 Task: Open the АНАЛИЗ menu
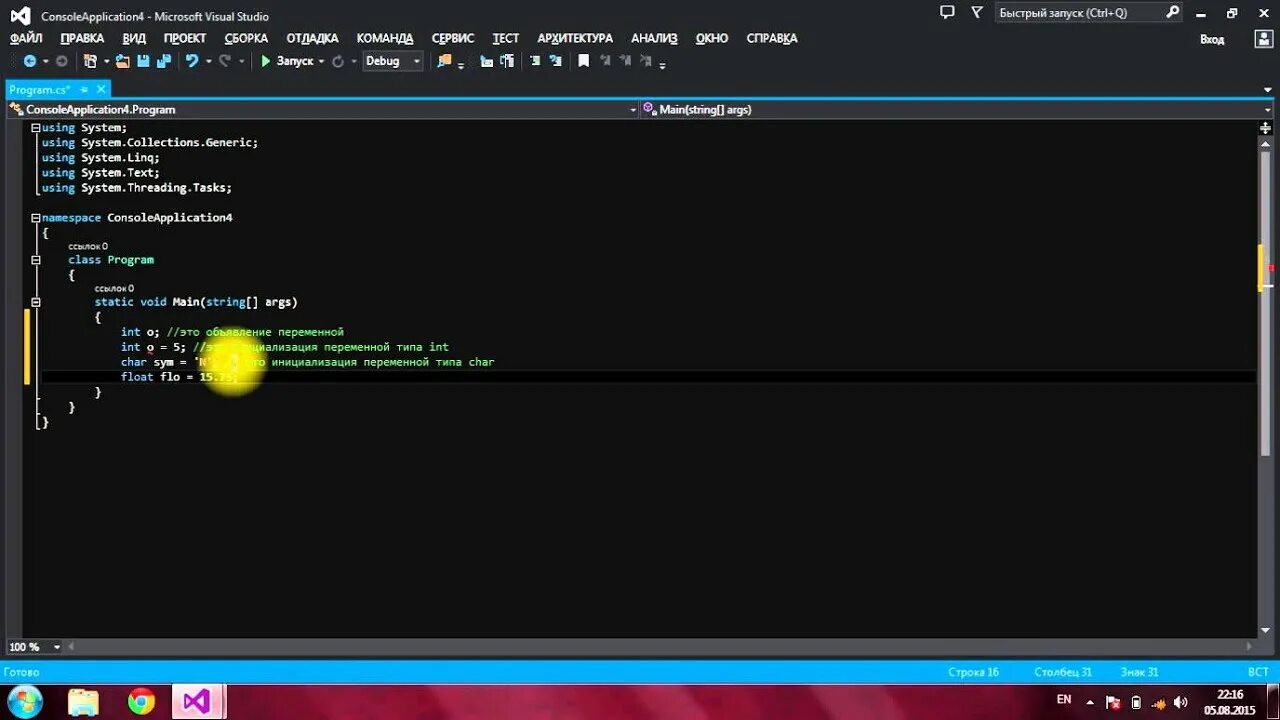tap(654, 38)
